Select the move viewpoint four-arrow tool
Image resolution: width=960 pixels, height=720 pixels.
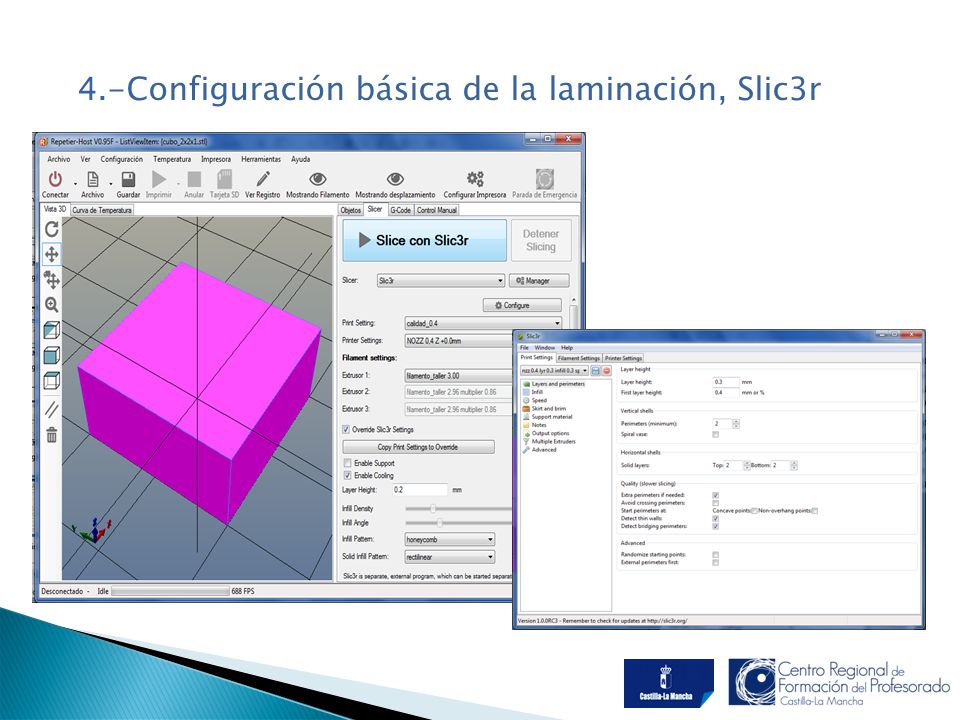[52, 254]
